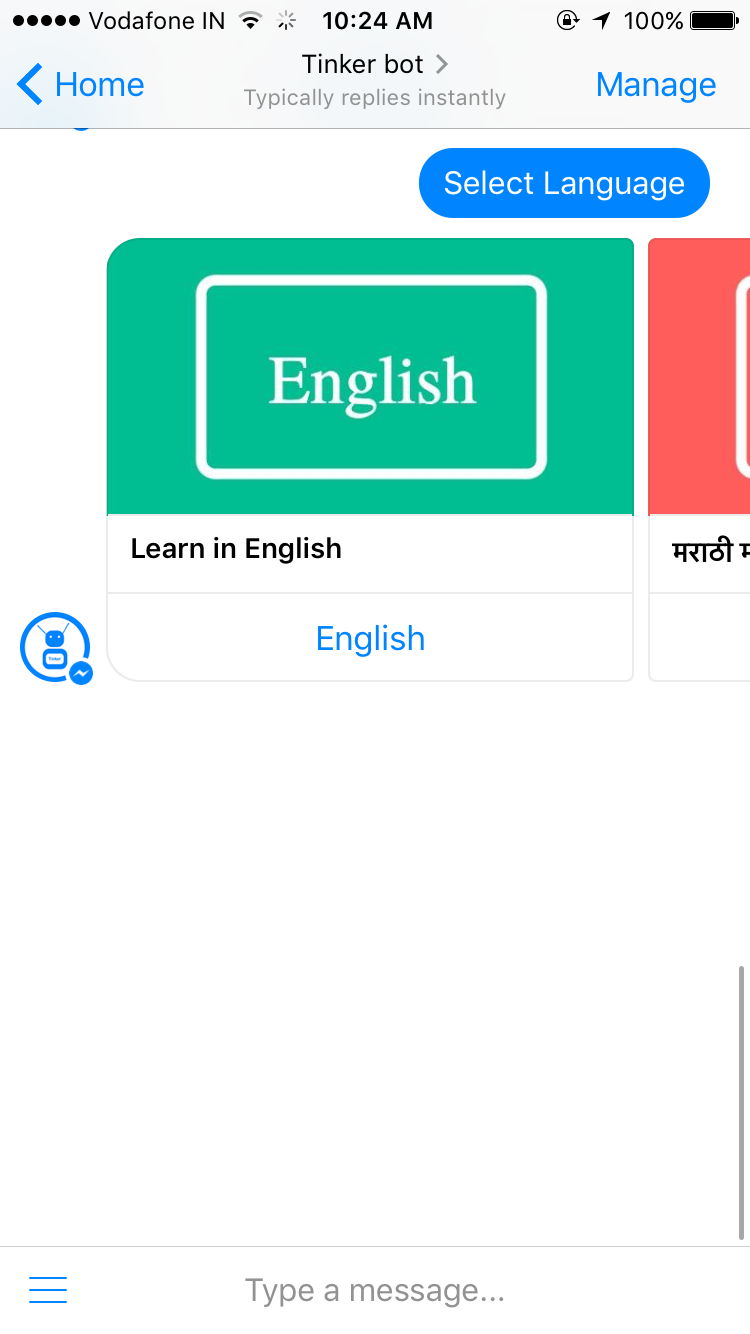Go back to Home
Viewport: 750px width, 1334px height.
(81, 84)
